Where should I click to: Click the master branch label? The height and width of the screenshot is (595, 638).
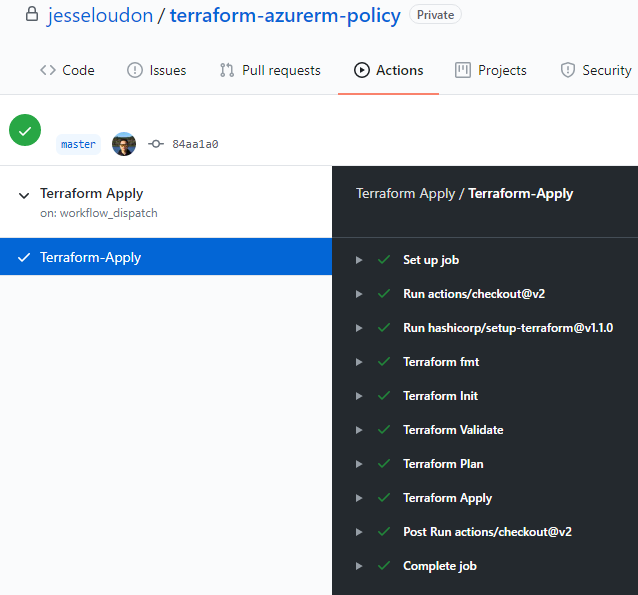pos(78,144)
